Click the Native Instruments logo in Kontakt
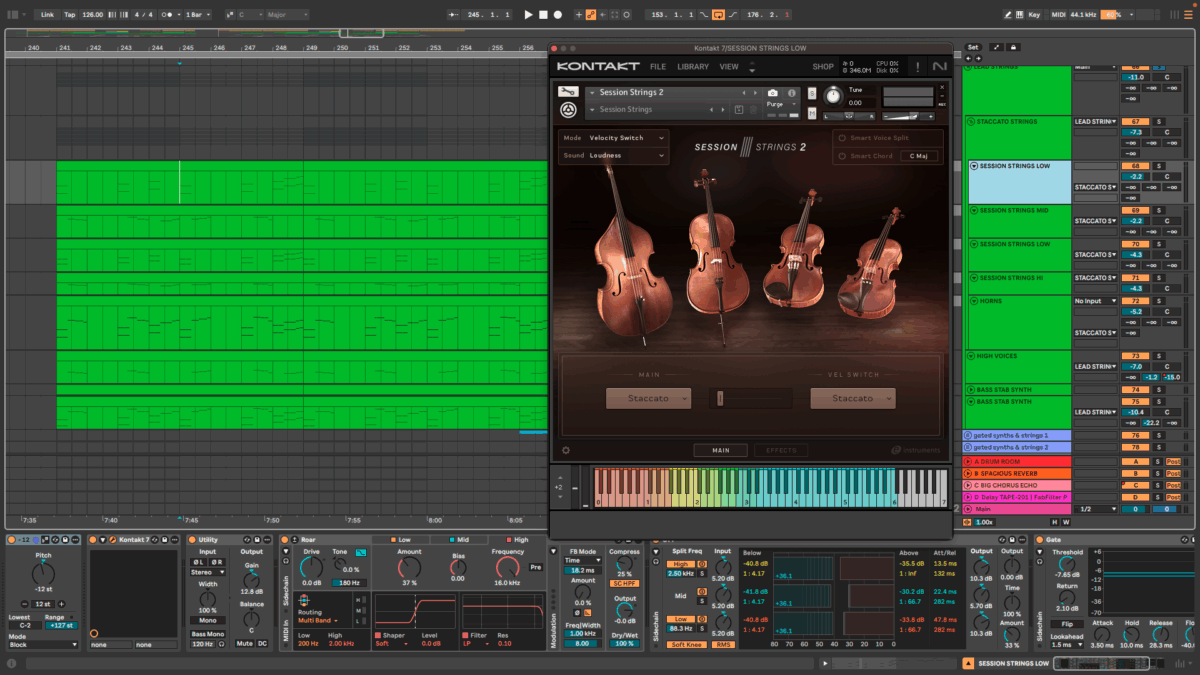The width and height of the screenshot is (1200, 675). click(x=939, y=66)
